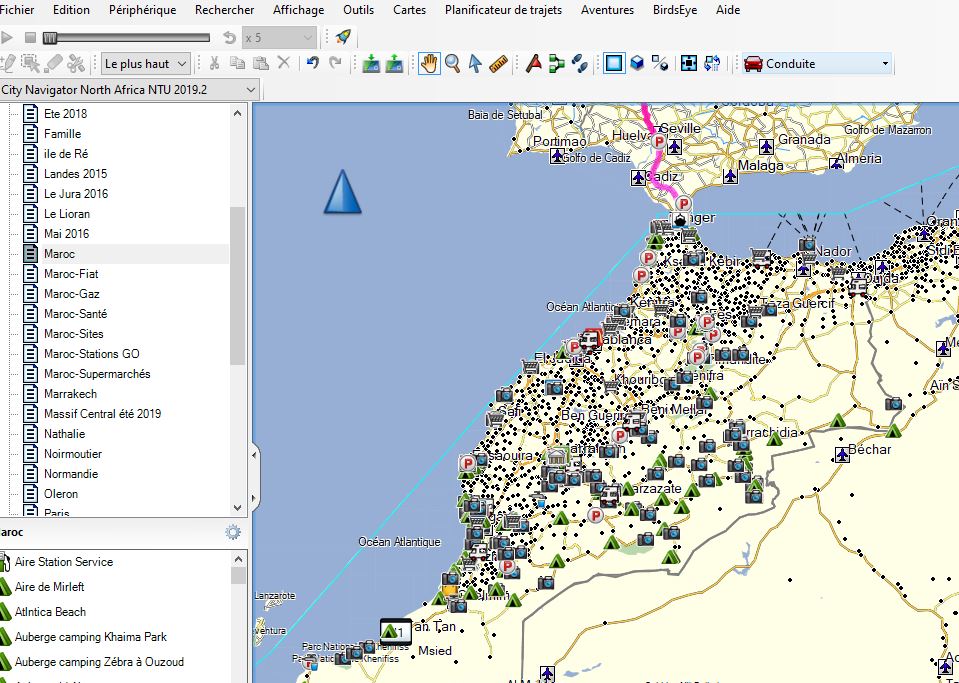This screenshot has width=959, height=683.
Task: Open Auberge camping Khaima Park waypoint
Action: pyautogui.click(x=91, y=637)
